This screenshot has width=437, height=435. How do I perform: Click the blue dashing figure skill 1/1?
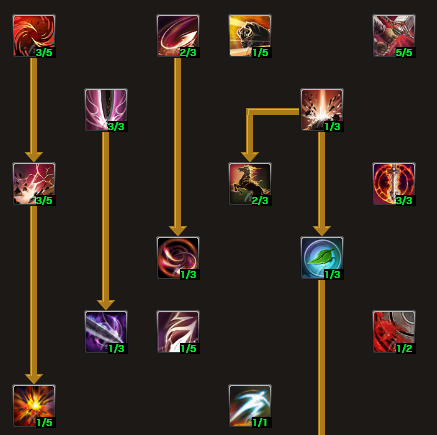(x=250, y=406)
